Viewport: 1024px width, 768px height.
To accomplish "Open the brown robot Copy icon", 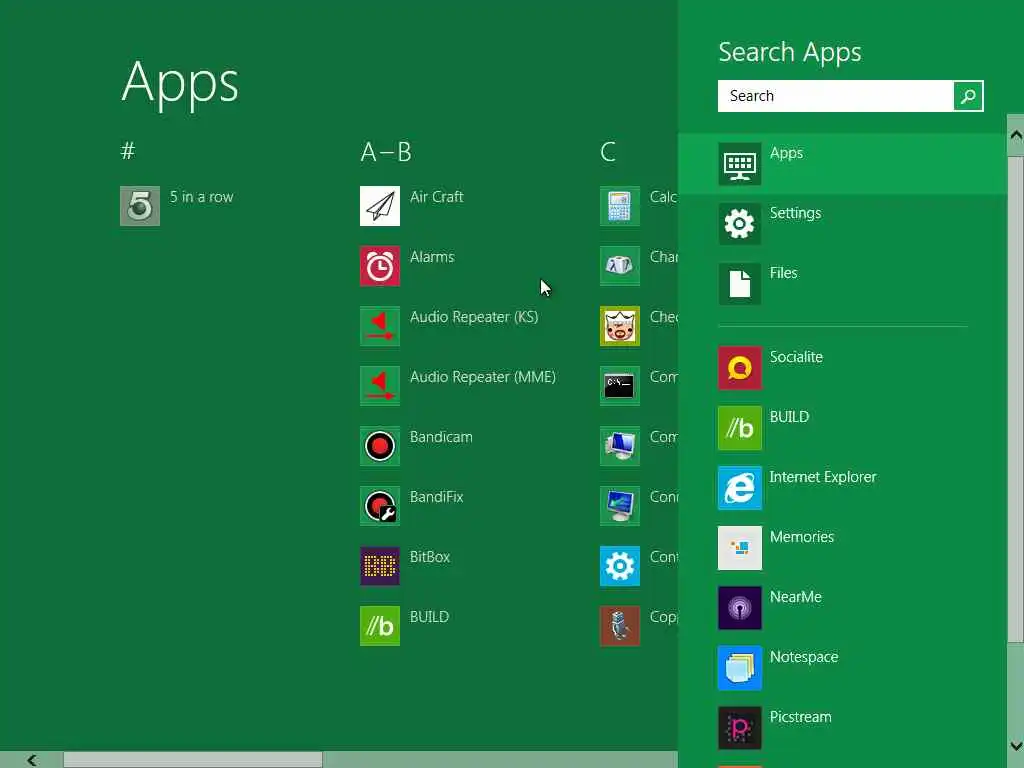I will [620, 626].
